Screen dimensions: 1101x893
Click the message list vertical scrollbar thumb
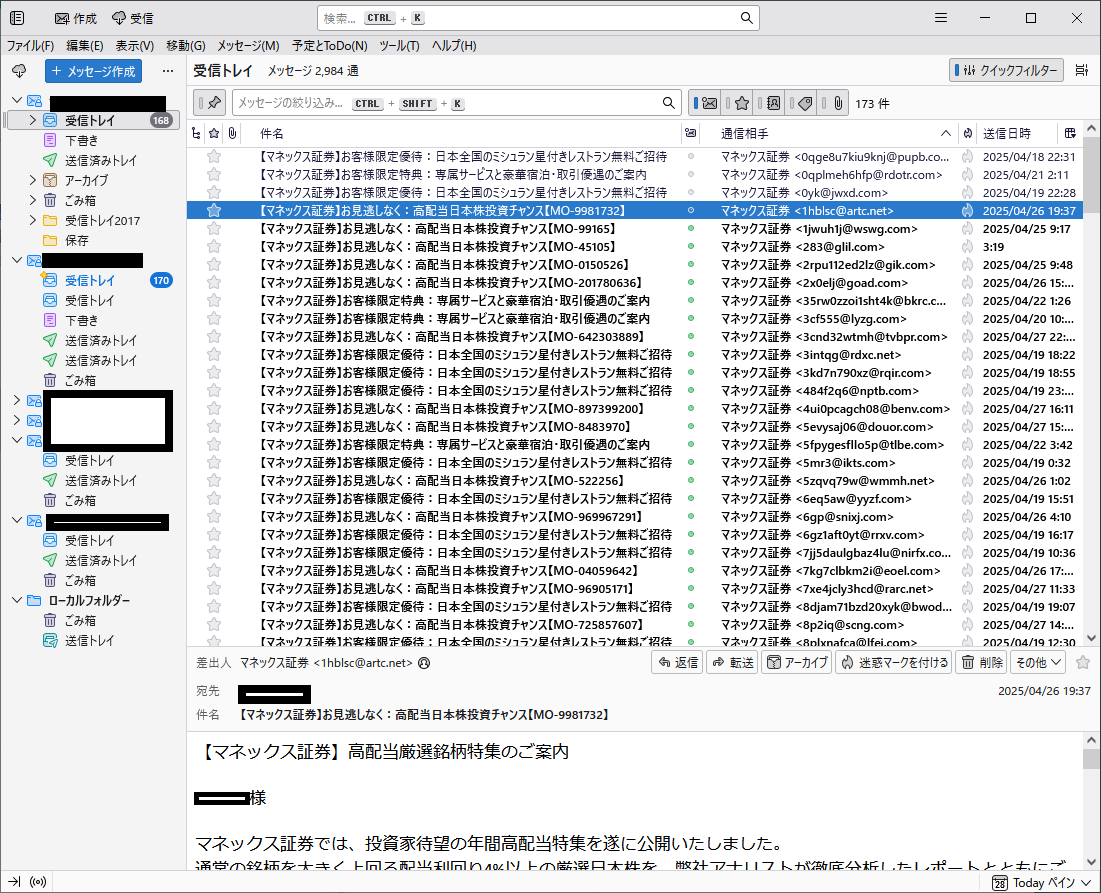click(1090, 176)
